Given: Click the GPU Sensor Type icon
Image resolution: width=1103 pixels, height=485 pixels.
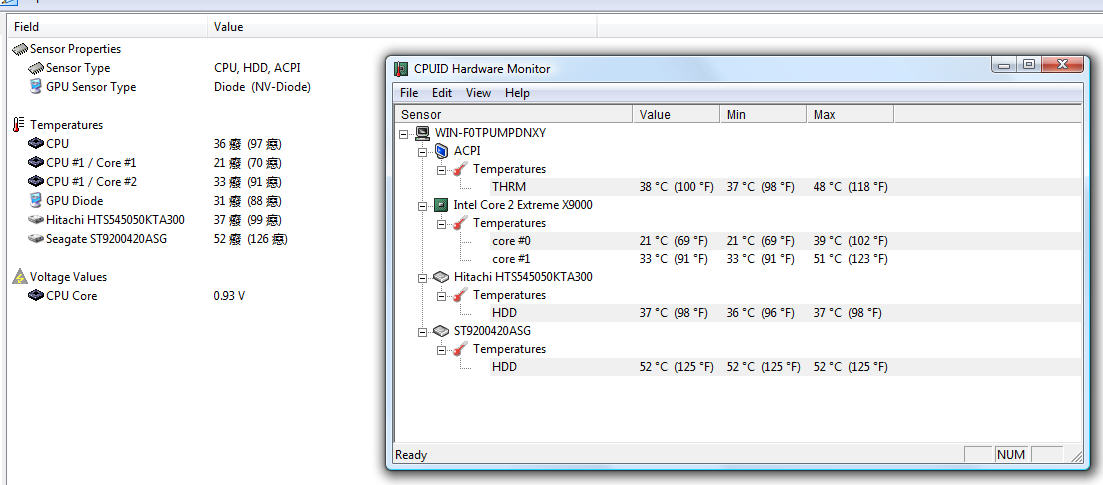Looking at the screenshot, I should pyautogui.click(x=36, y=87).
